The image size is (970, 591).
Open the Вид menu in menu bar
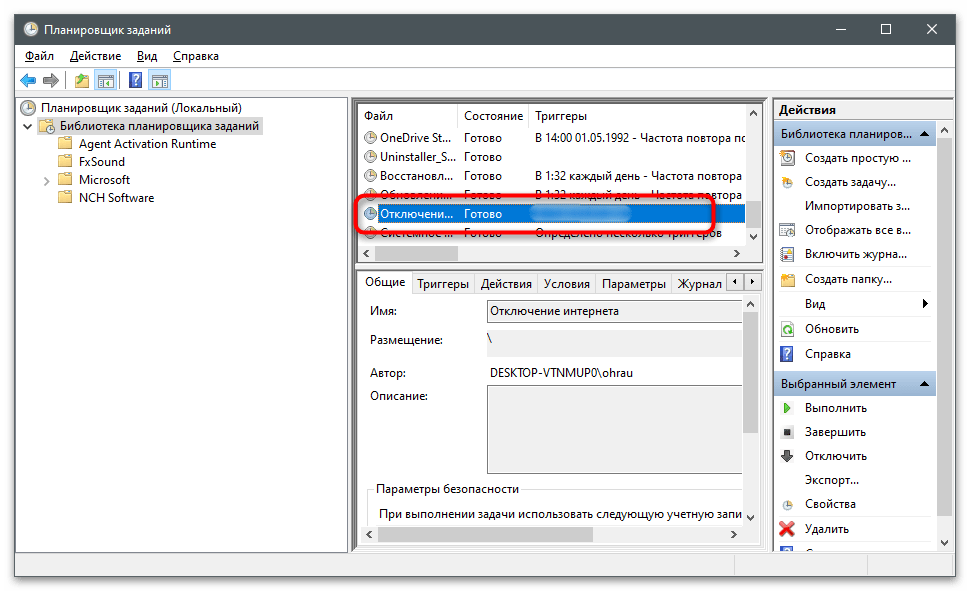click(147, 56)
